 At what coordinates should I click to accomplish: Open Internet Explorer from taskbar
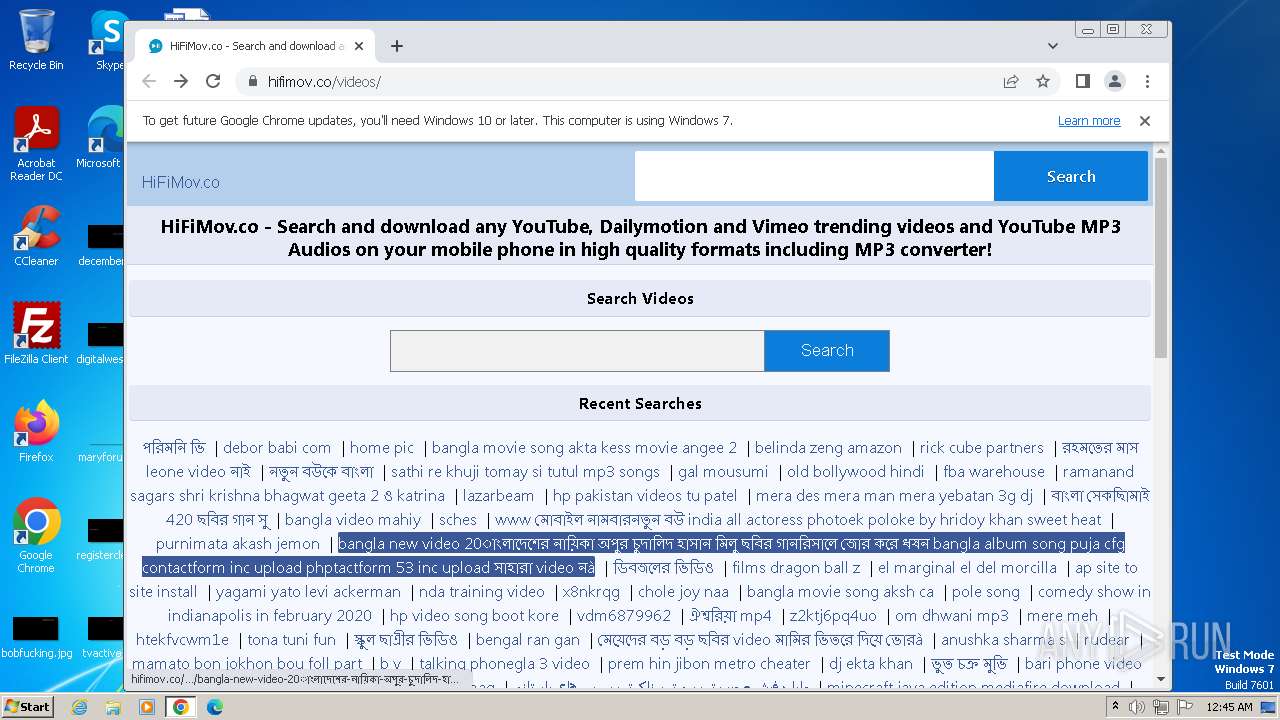[x=79, y=707]
